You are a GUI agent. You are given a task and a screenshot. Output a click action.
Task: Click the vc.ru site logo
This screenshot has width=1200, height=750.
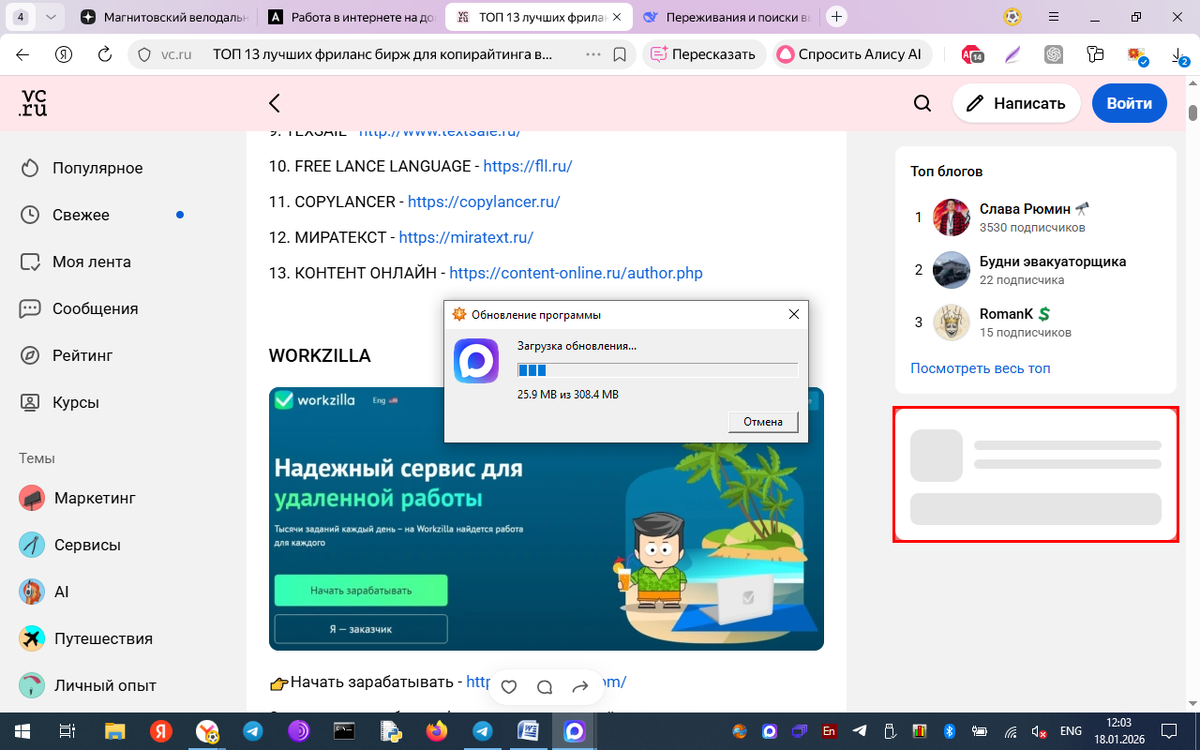(33, 103)
